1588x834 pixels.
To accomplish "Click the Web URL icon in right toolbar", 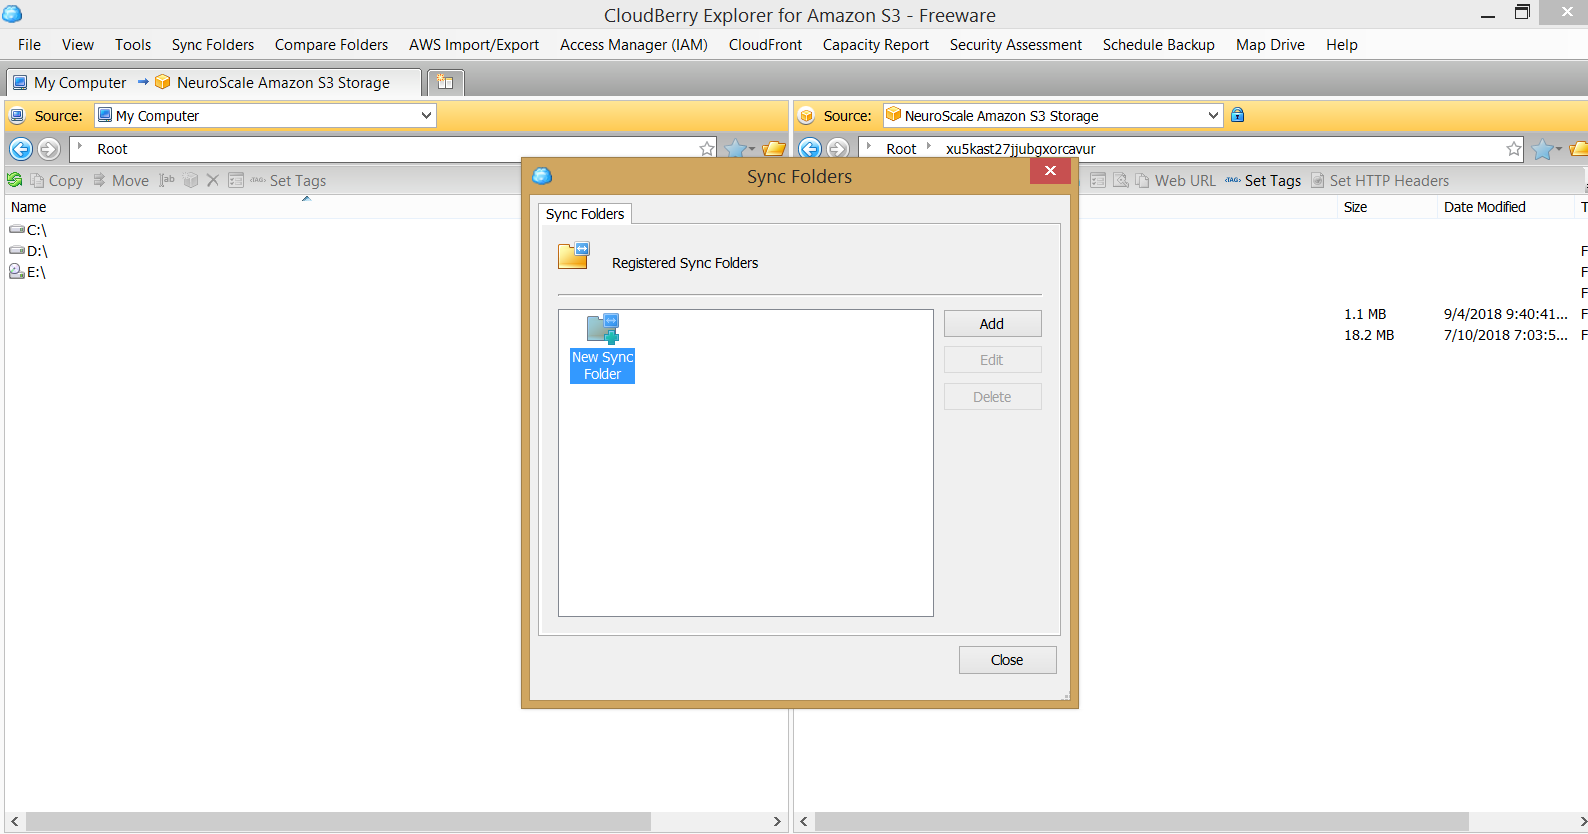I will (x=1141, y=180).
